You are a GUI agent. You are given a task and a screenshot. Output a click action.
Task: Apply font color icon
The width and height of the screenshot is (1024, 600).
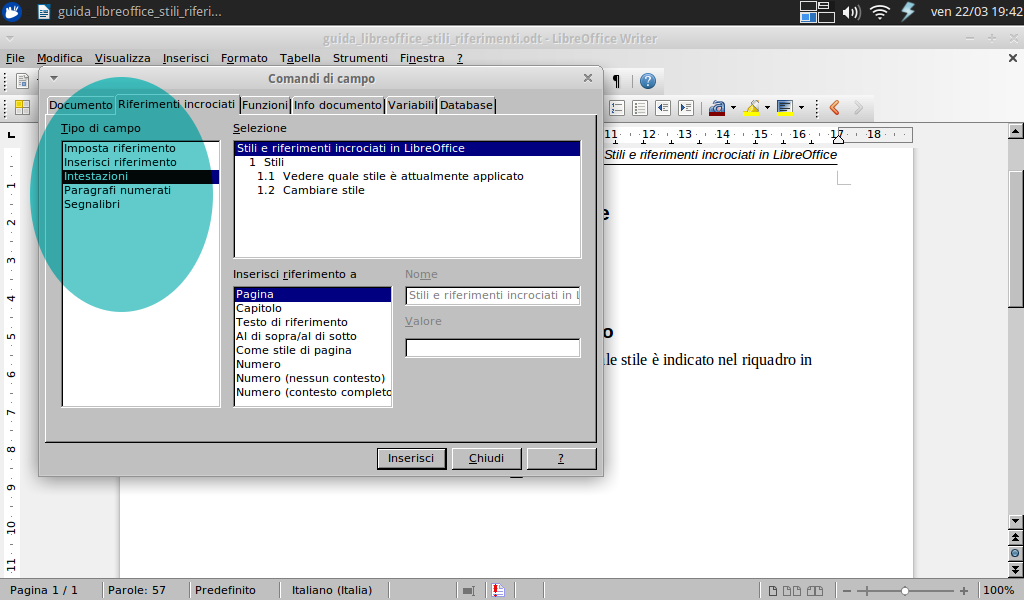tap(717, 108)
